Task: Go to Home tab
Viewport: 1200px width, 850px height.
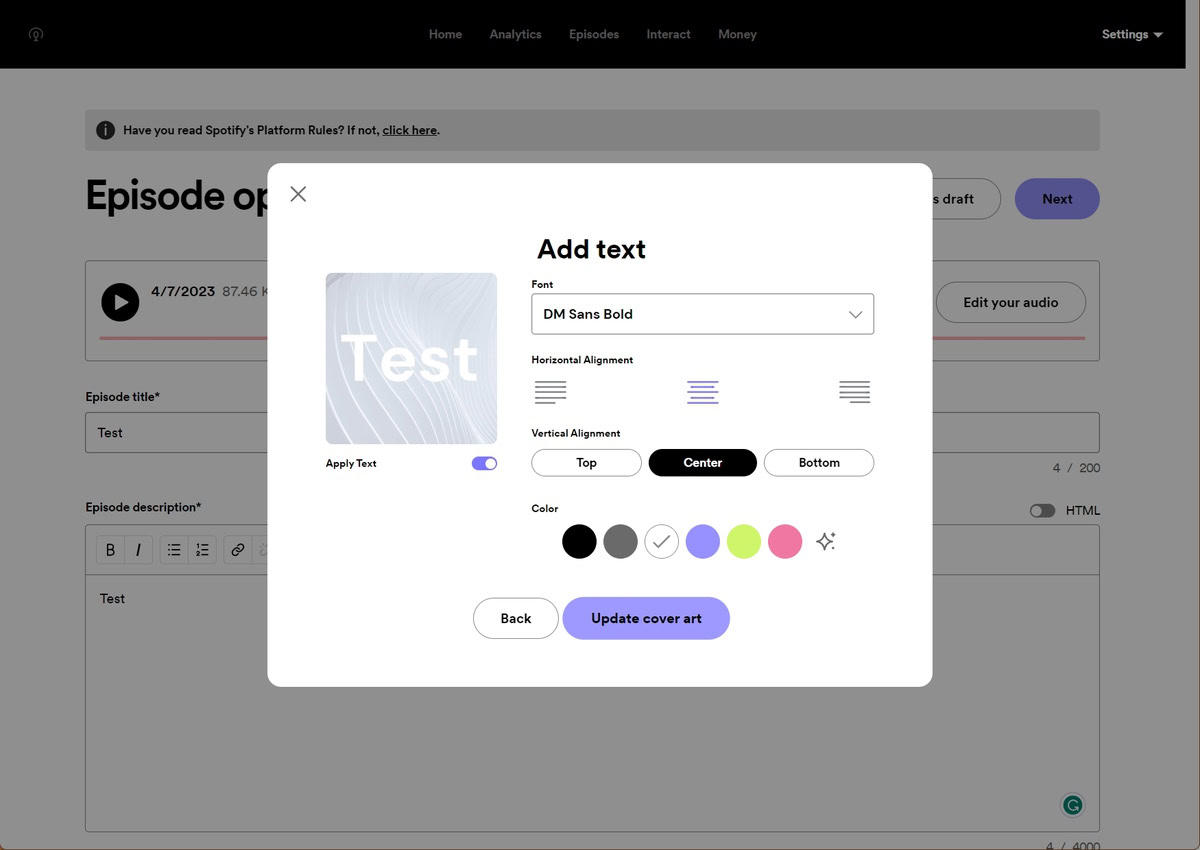Action: [445, 34]
